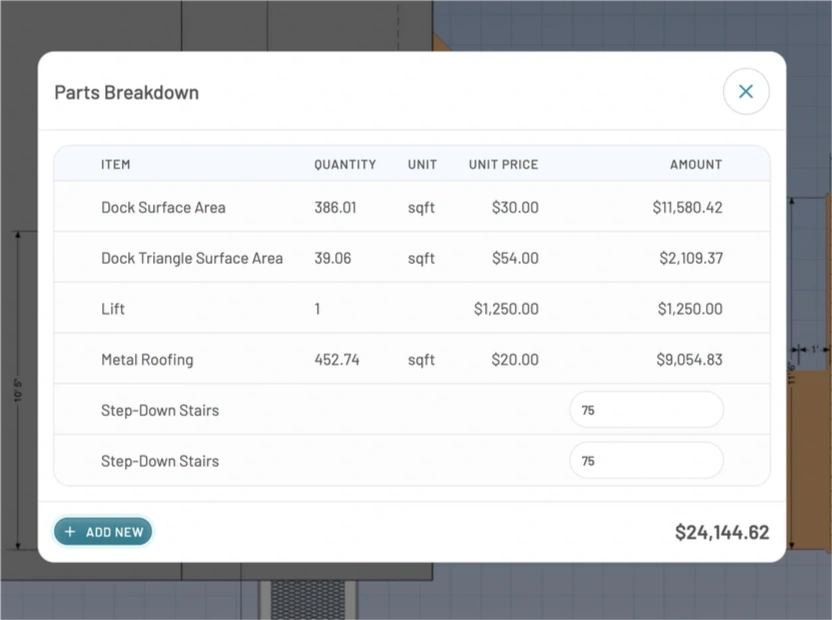Click the Parts Breakdown title text
This screenshot has height=620, width=832.
pos(127,92)
